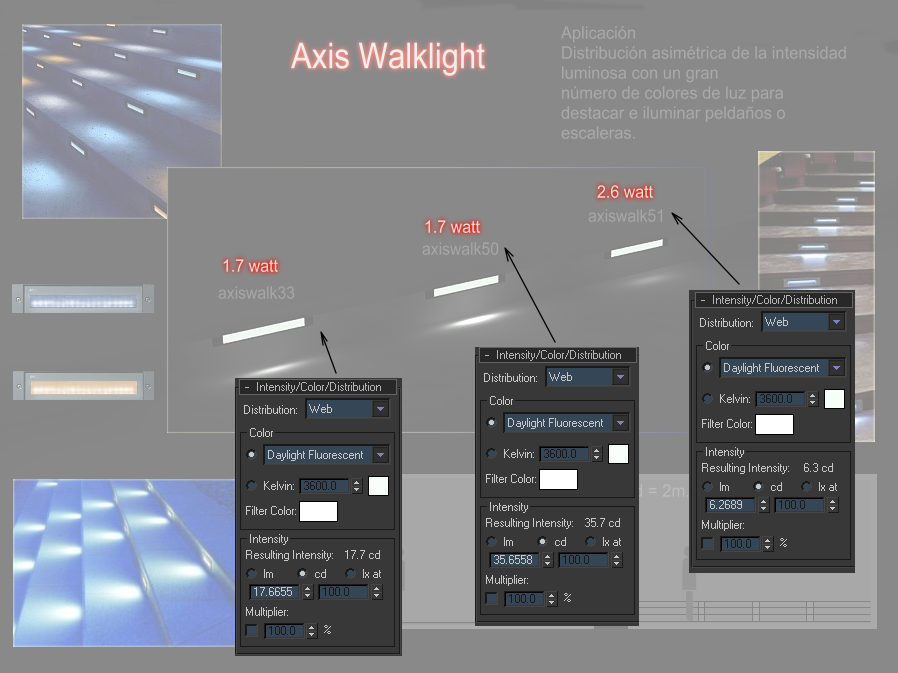Click the axiswalk50 label
The width and height of the screenshot is (898, 673).
460,249
